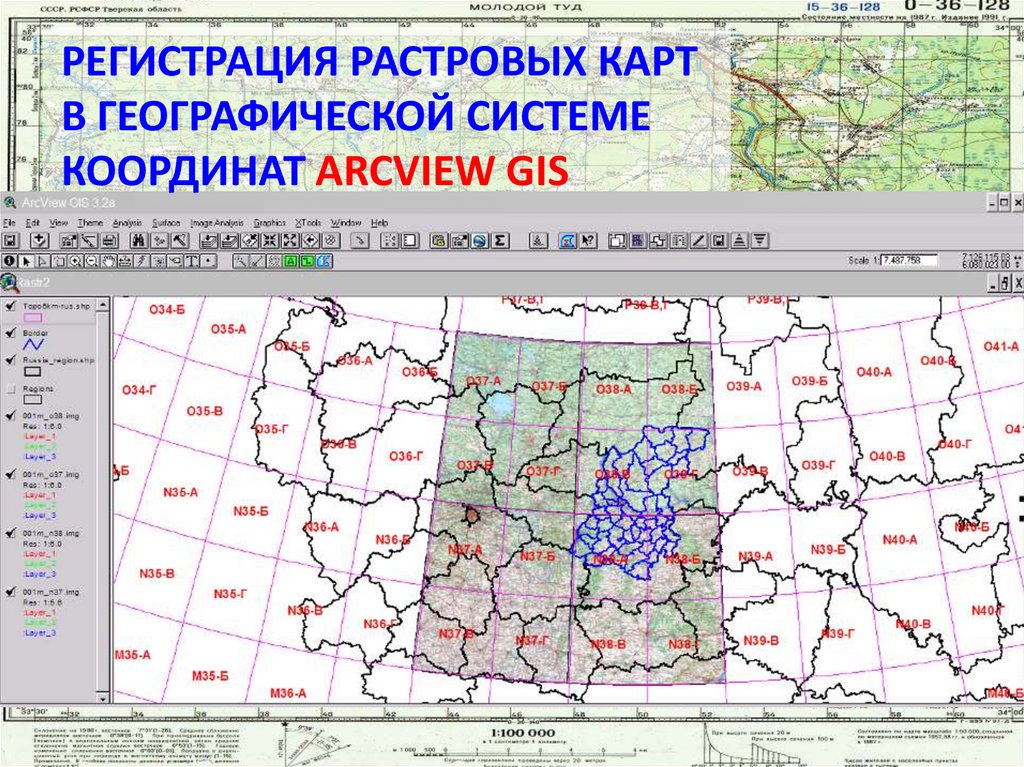The height and width of the screenshot is (767, 1024).
Task: Click Zoom to Full Extent icon
Action: click(208, 240)
